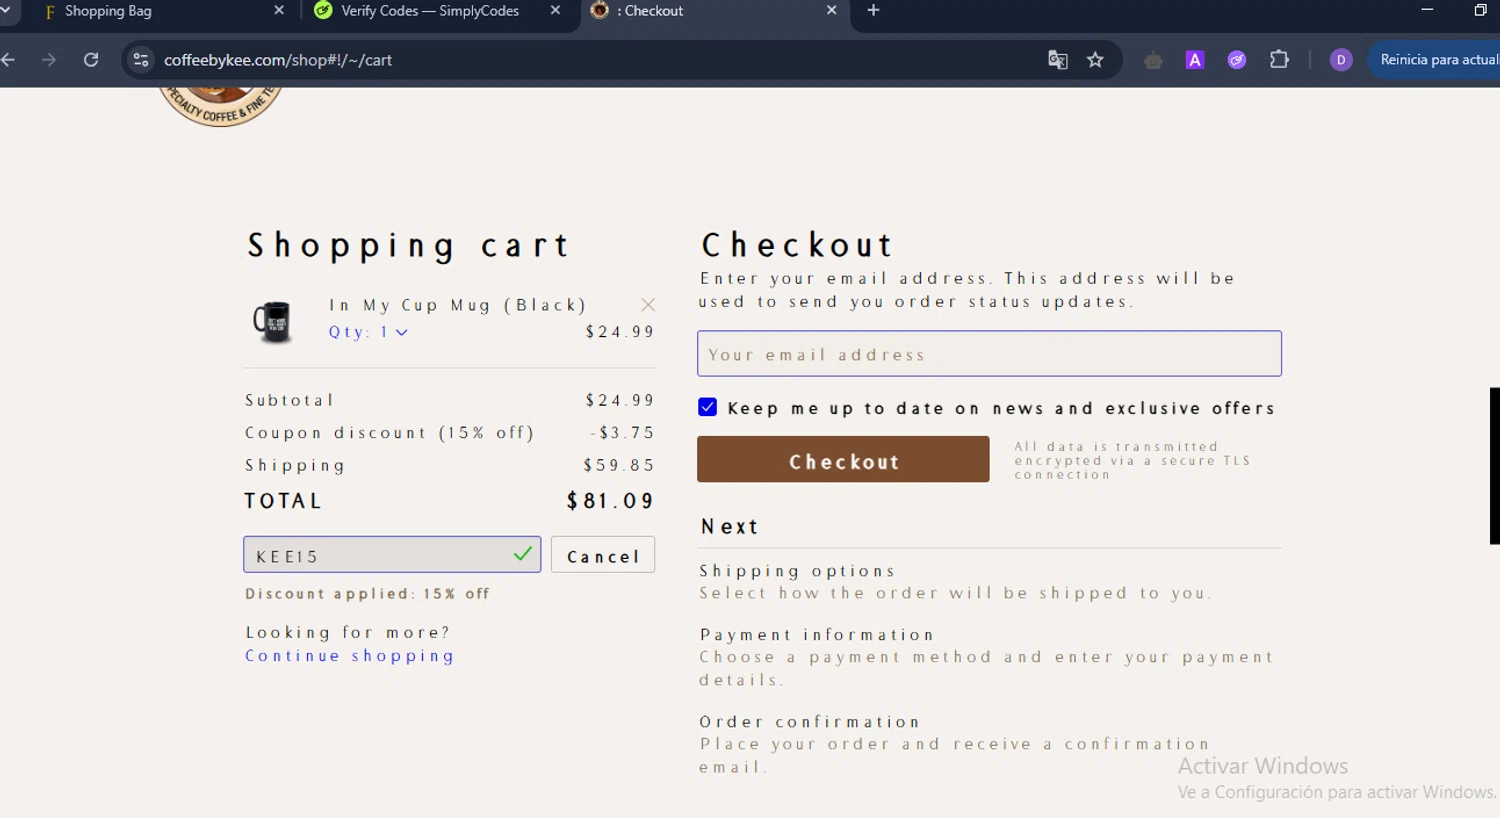Open the purple A extension icon

click(x=1194, y=60)
